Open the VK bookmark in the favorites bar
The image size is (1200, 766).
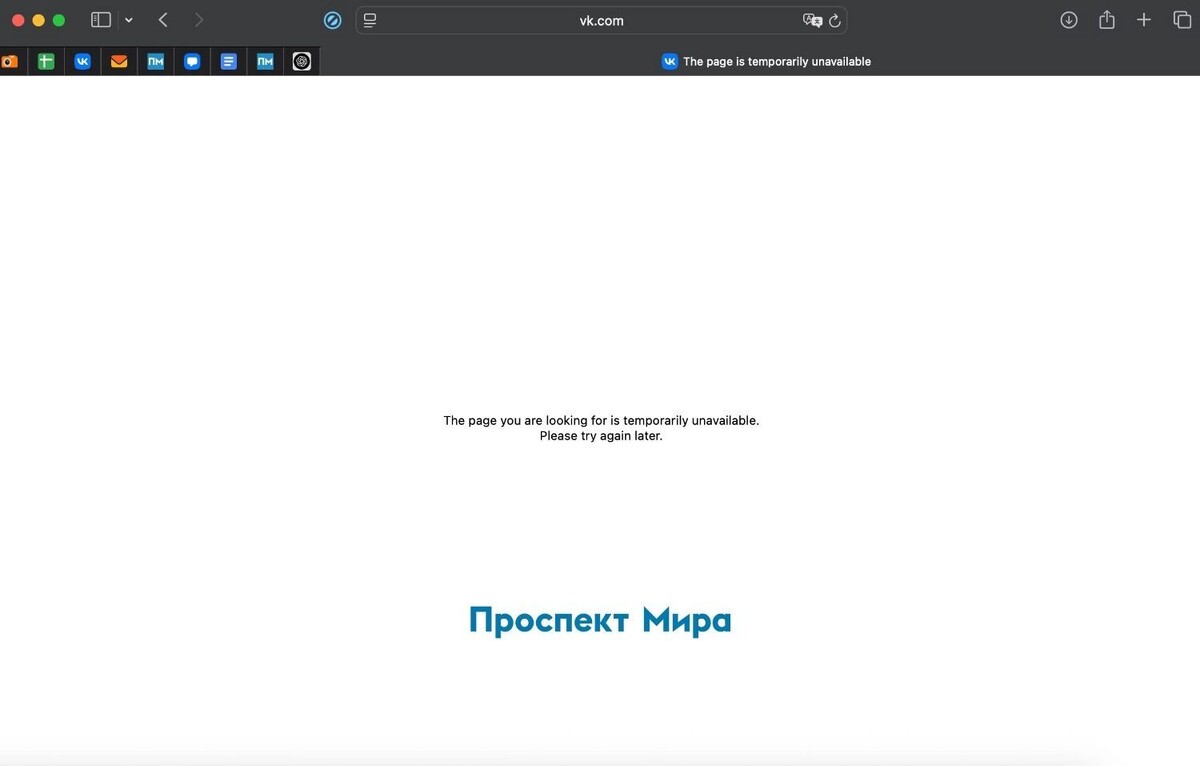coord(82,61)
